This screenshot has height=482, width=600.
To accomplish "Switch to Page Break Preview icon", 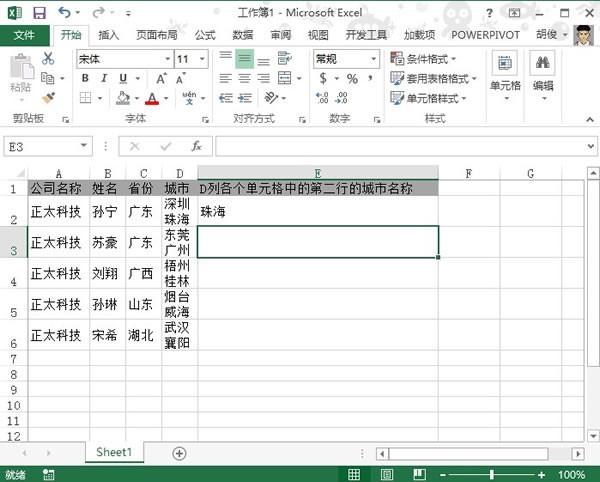I will point(420,474).
